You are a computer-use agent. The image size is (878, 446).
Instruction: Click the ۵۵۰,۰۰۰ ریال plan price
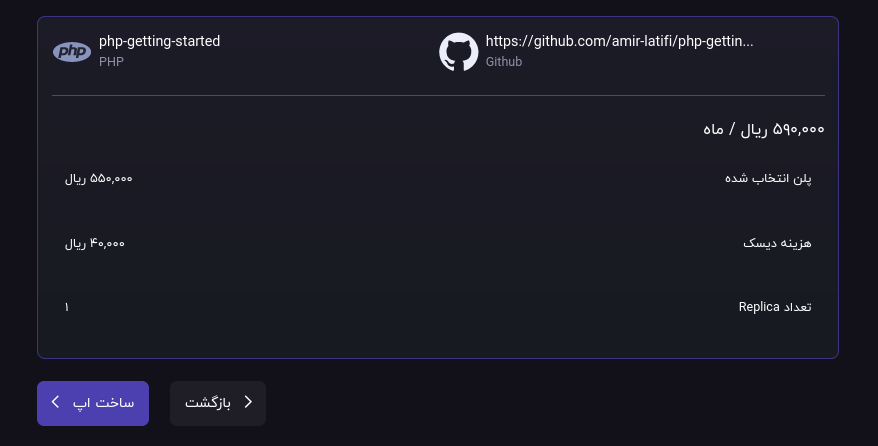99,179
